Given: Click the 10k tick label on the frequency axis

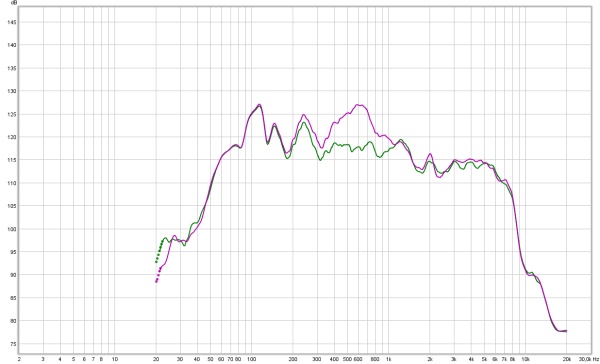Looking at the screenshot, I should tap(525, 359).
